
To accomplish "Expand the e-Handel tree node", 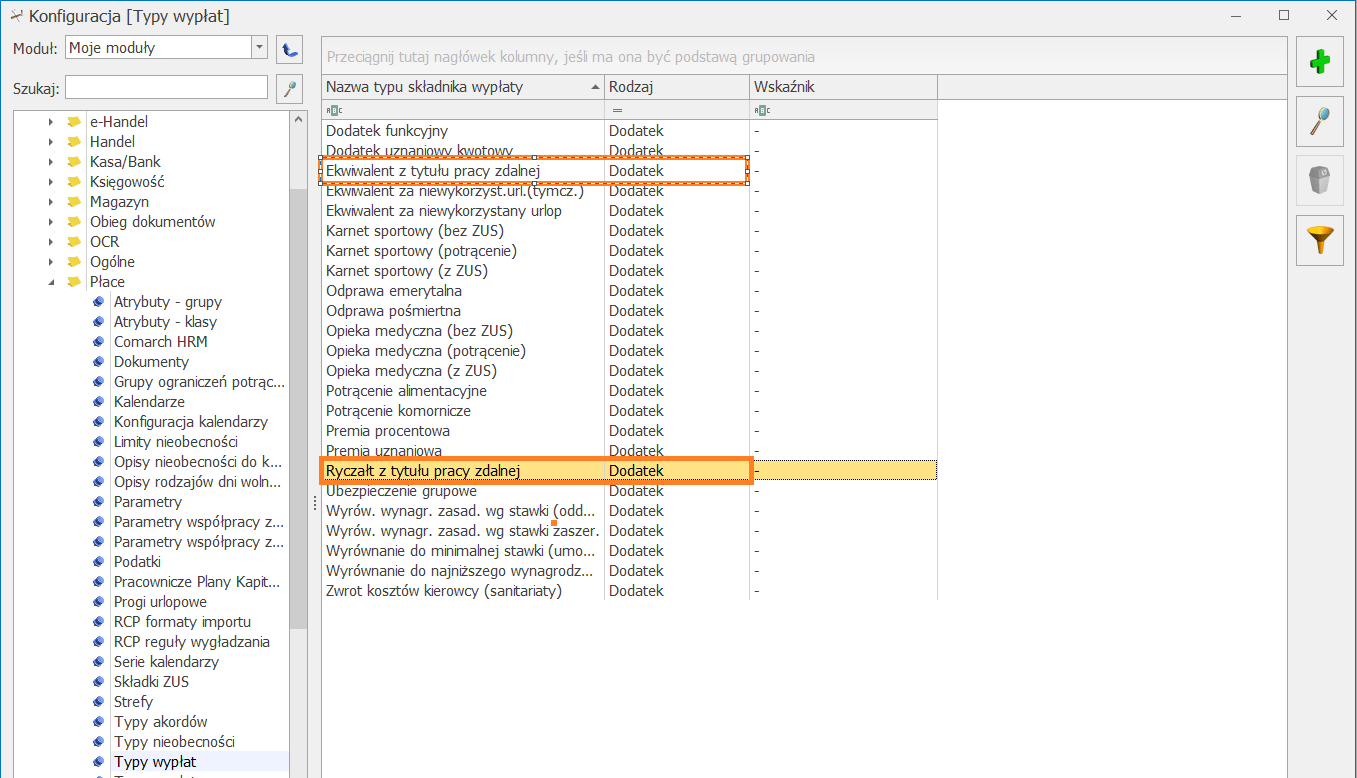I will click(x=50, y=122).
